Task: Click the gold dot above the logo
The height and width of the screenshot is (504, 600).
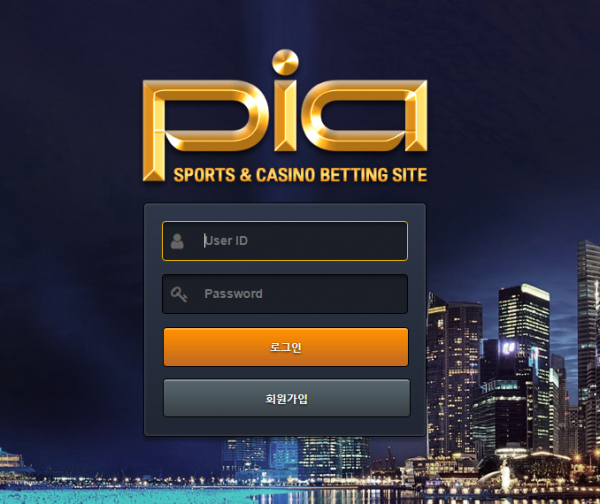Action: tap(285, 62)
